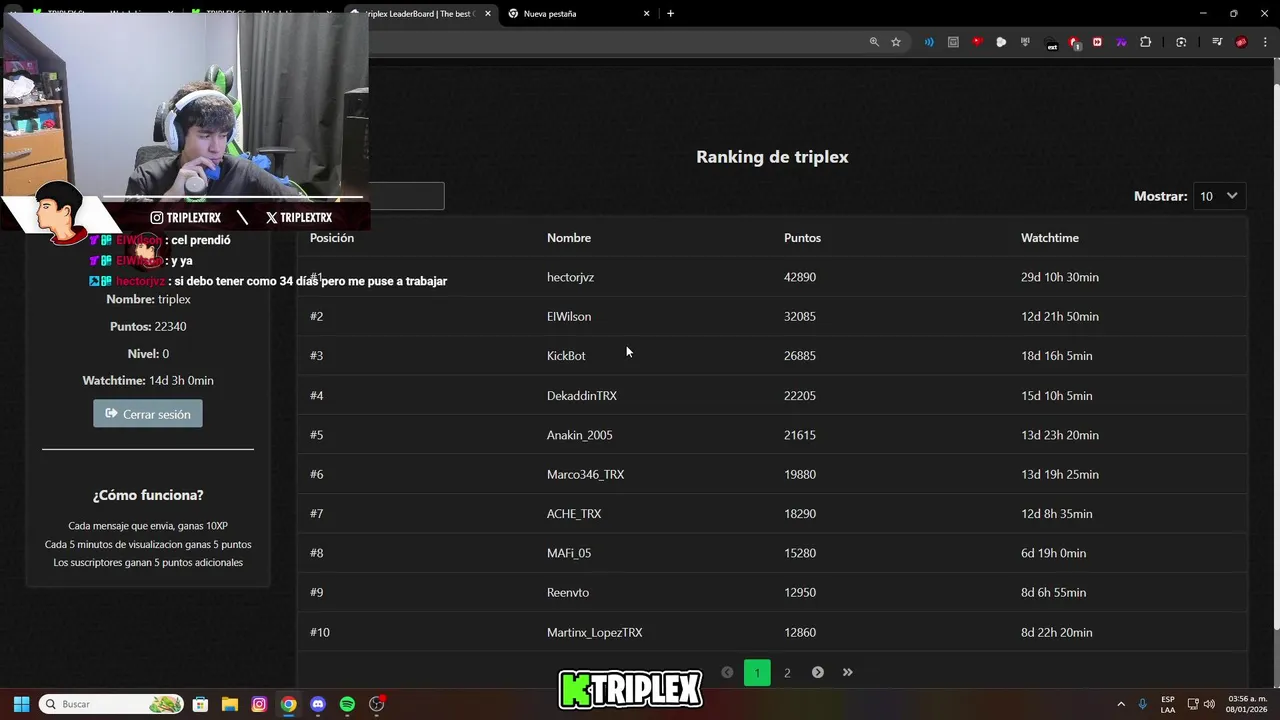
Task: Close the Triplex LeaderBoard tab
Action: click(x=488, y=14)
